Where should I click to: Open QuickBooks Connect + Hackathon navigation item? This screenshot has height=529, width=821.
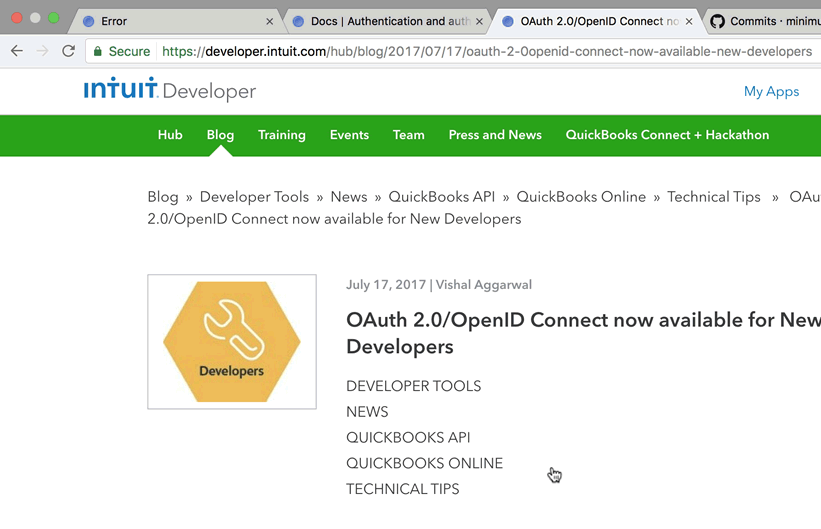tap(668, 135)
